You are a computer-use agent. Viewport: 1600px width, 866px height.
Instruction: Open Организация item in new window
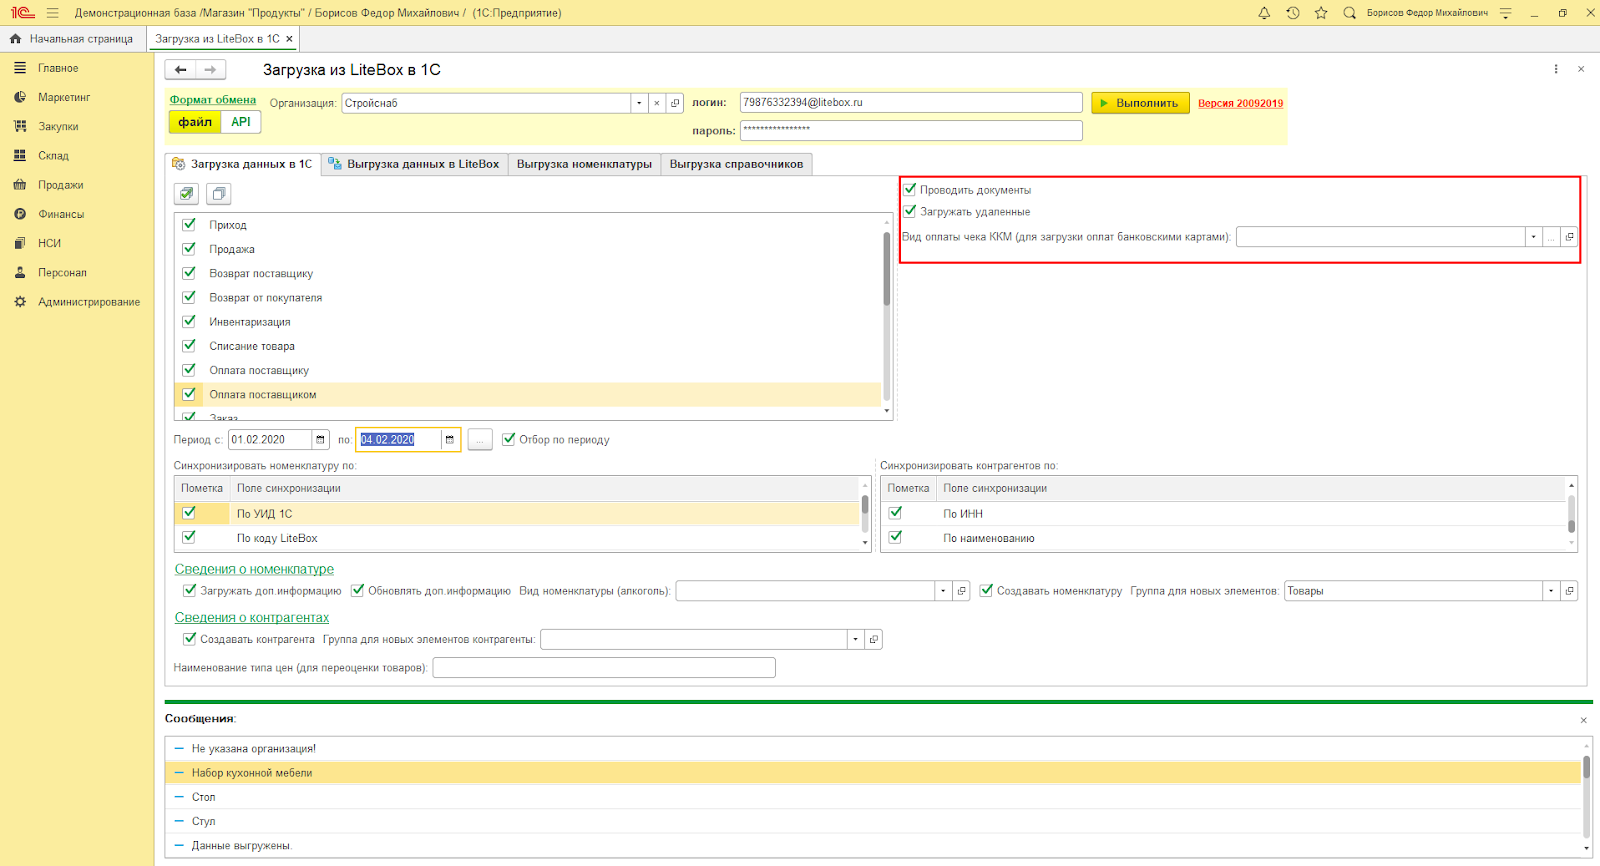click(x=675, y=103)
